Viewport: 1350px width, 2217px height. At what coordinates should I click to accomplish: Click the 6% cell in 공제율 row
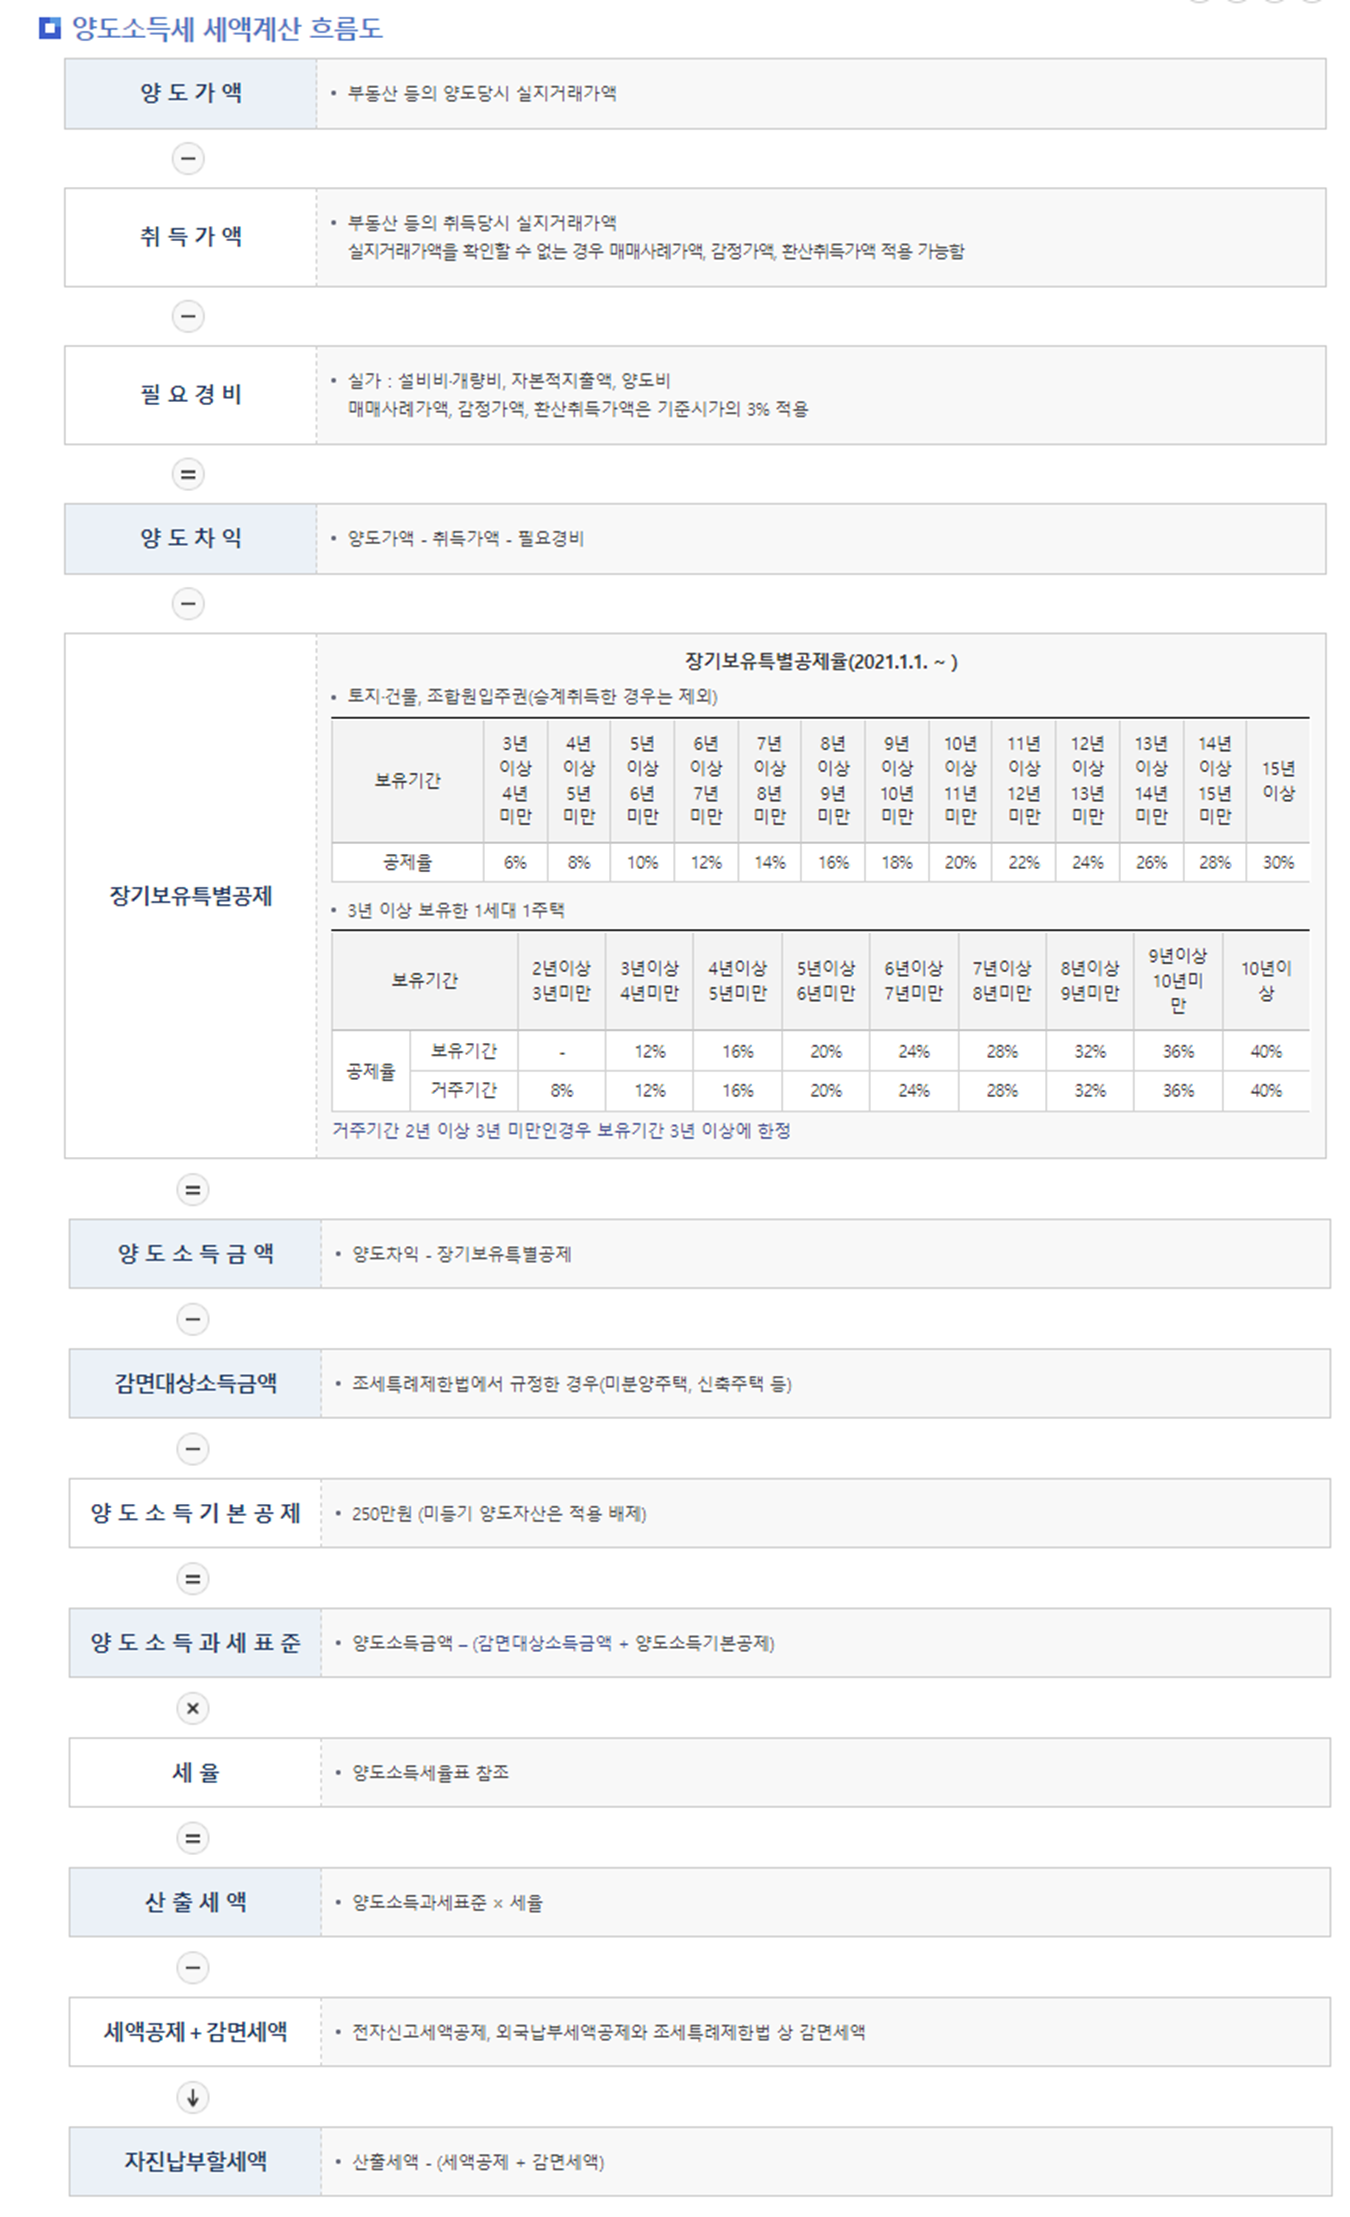pyautogui.click(x=515, y=862)
